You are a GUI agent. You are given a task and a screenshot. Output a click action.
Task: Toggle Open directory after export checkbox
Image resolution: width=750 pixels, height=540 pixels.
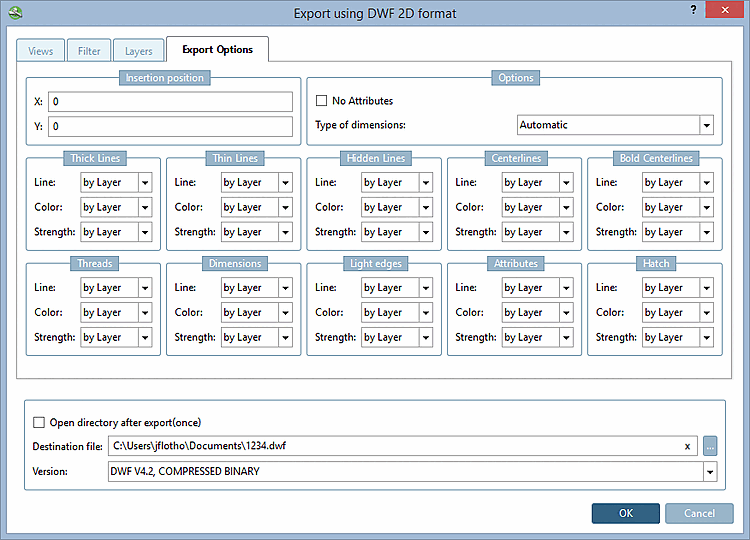coord(40,422)
